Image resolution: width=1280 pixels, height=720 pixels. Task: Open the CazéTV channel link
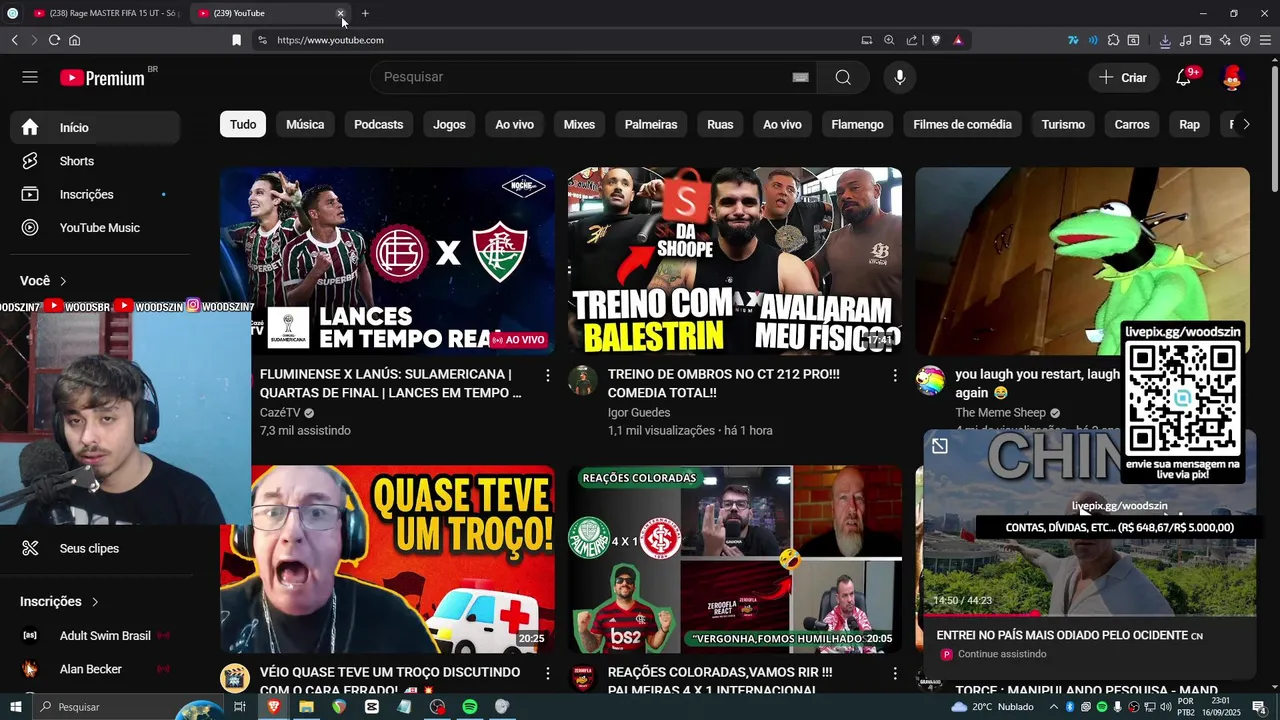click(280, 413)
